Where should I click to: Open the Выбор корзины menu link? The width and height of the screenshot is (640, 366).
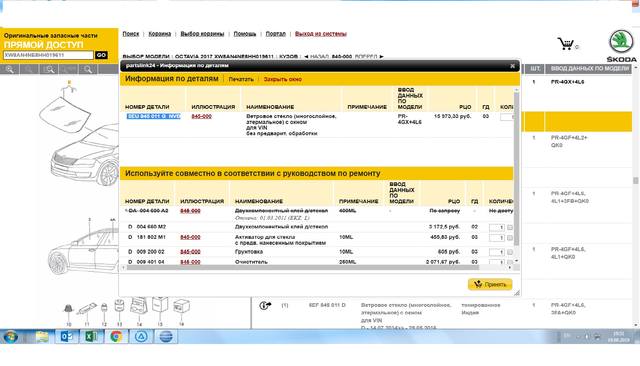pos(202,34)
